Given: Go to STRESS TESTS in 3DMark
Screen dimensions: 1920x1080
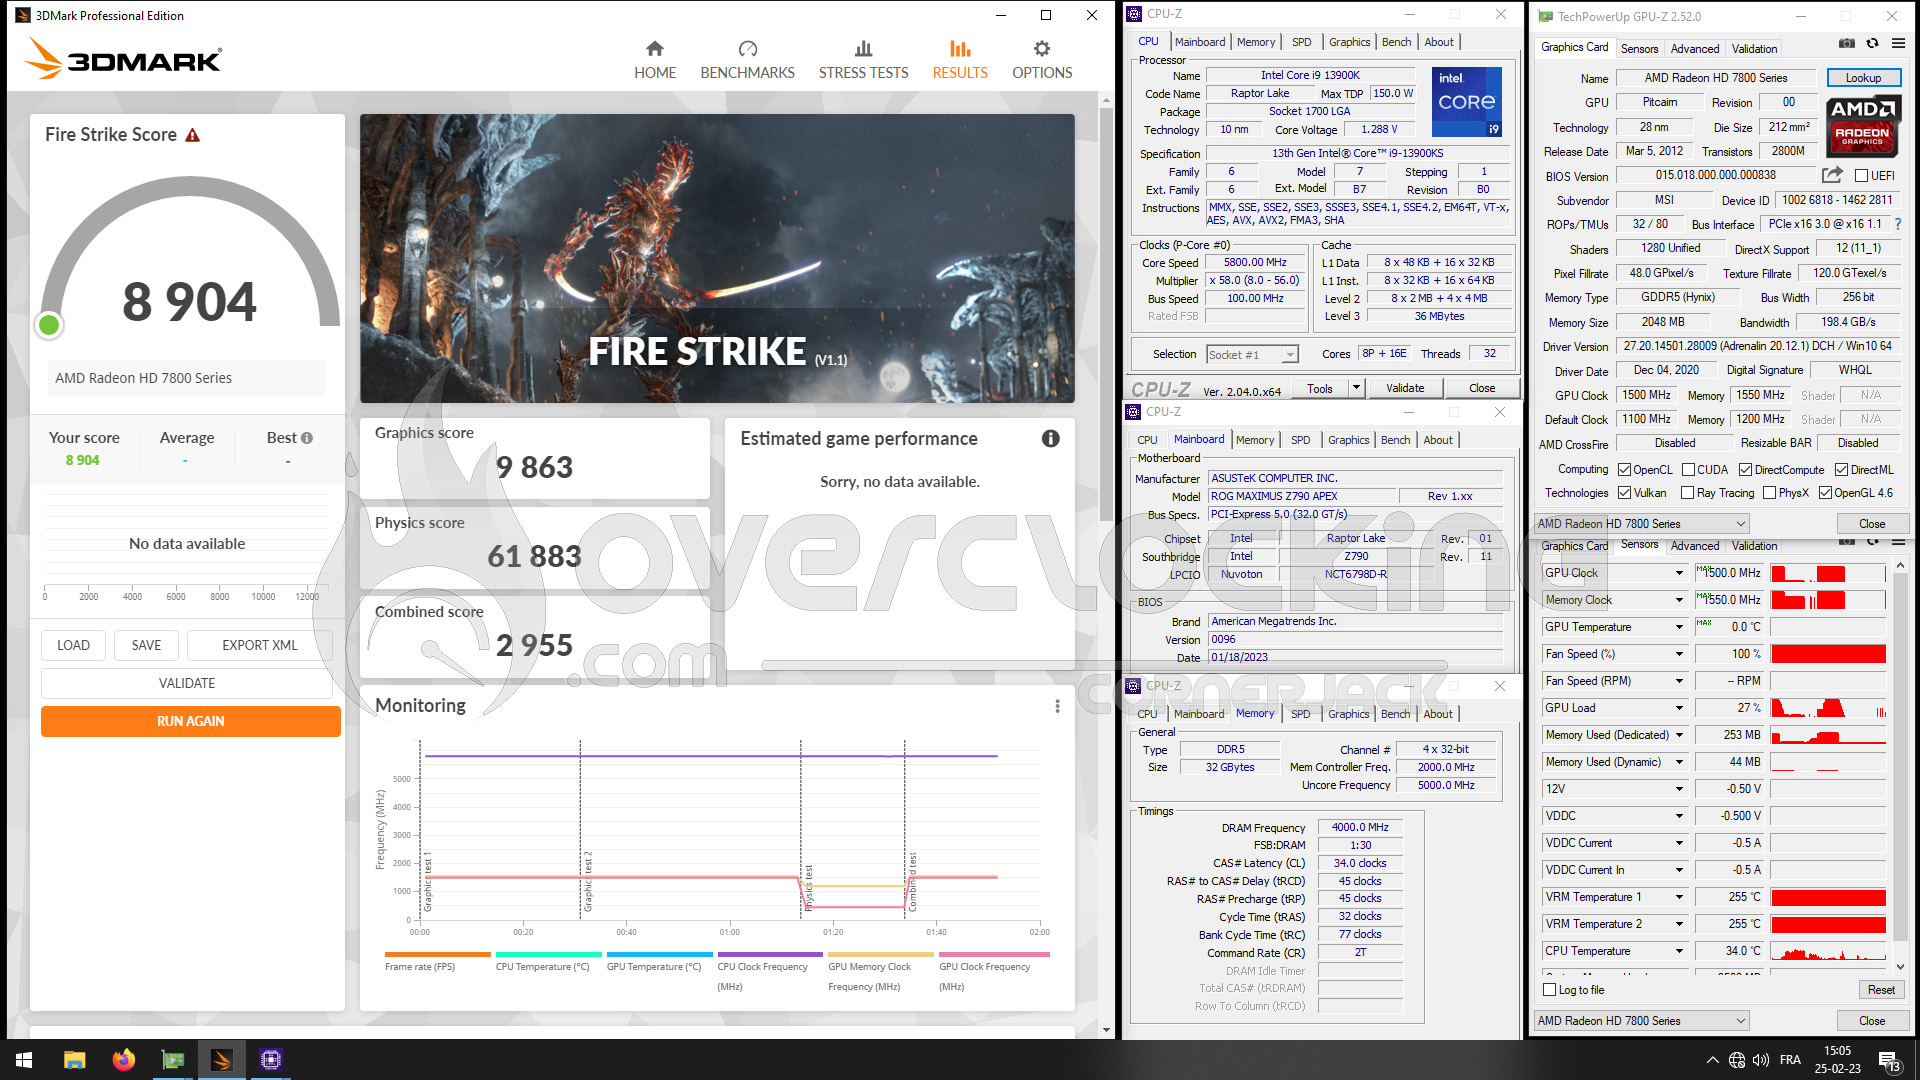Looking at the screenshot, I should 863,60.
